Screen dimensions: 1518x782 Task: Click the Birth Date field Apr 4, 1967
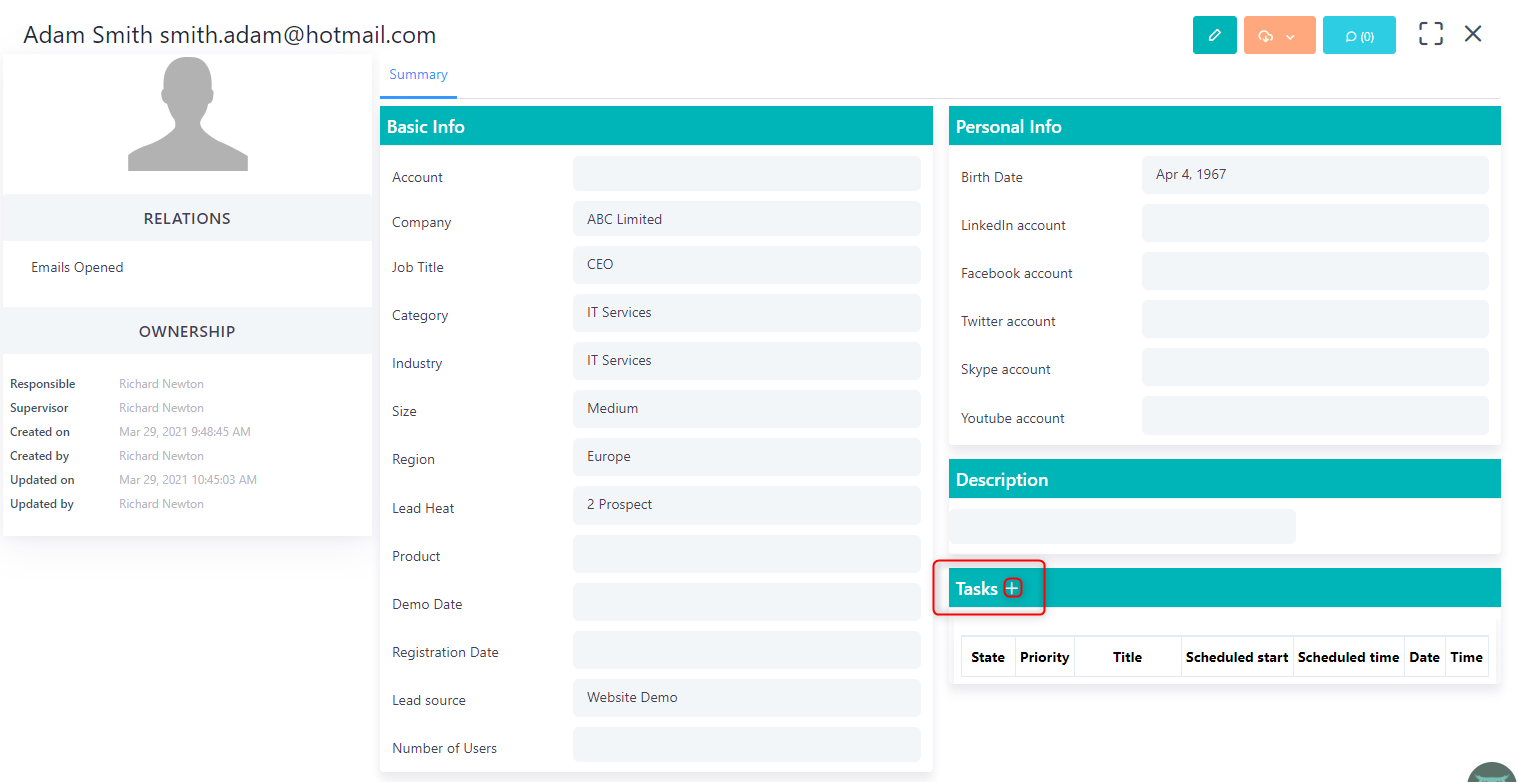[1315, 175]
